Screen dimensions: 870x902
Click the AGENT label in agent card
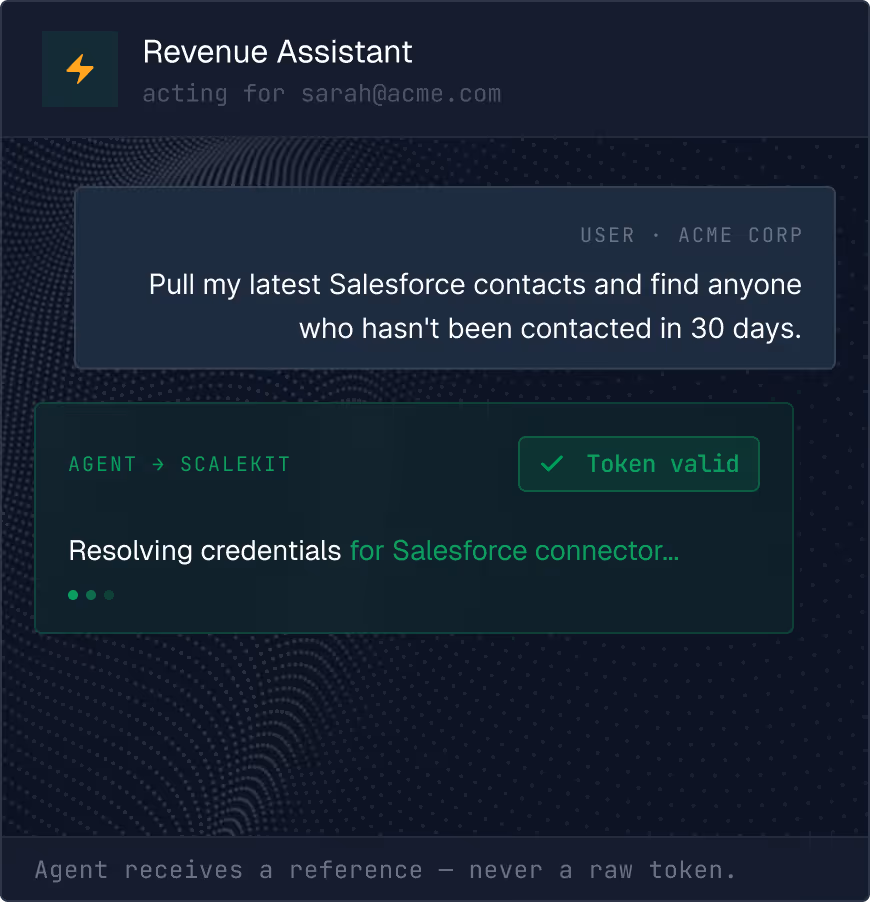point(102,464)
